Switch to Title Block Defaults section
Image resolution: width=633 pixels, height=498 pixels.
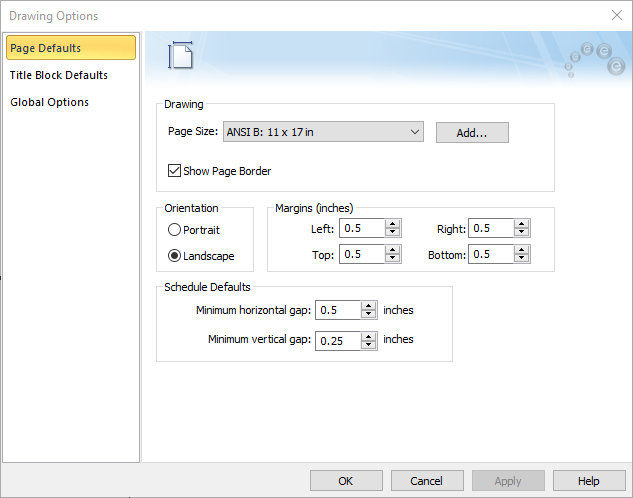click(x=59, y=75)
